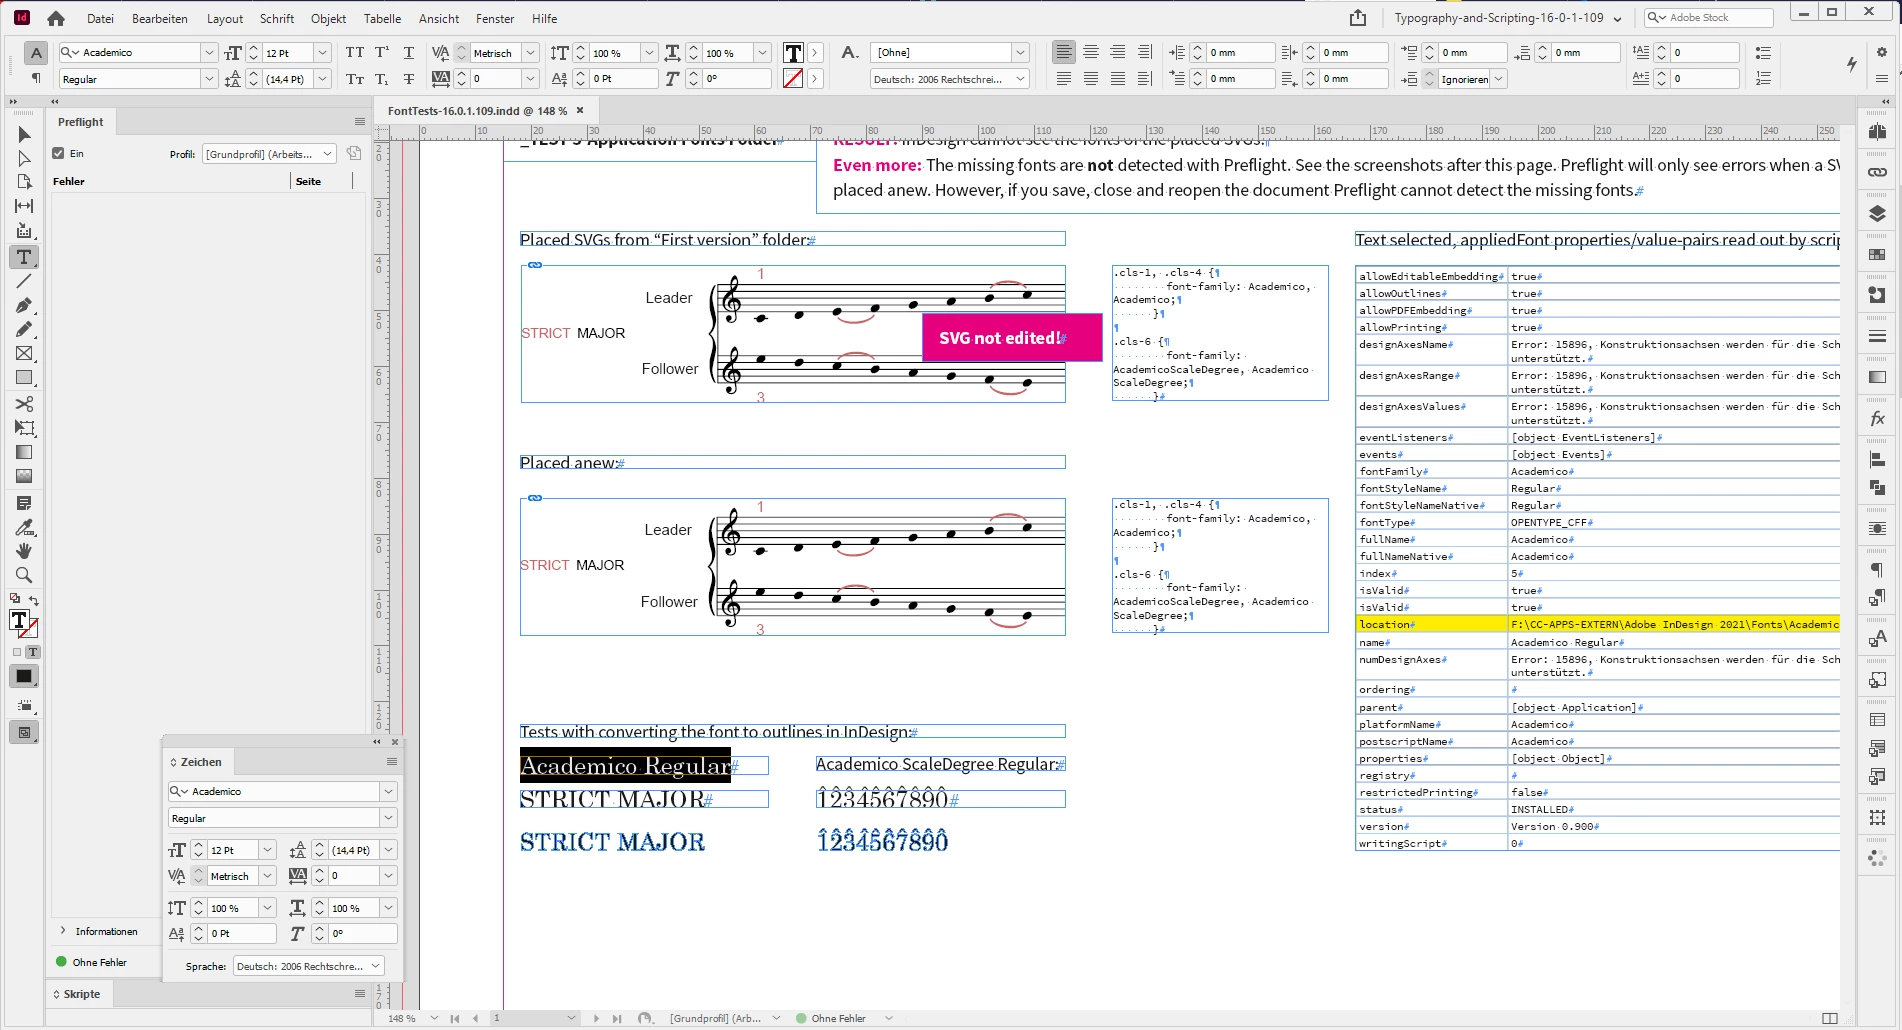
Task: Embed the preflight profile button
Action: 354,154
